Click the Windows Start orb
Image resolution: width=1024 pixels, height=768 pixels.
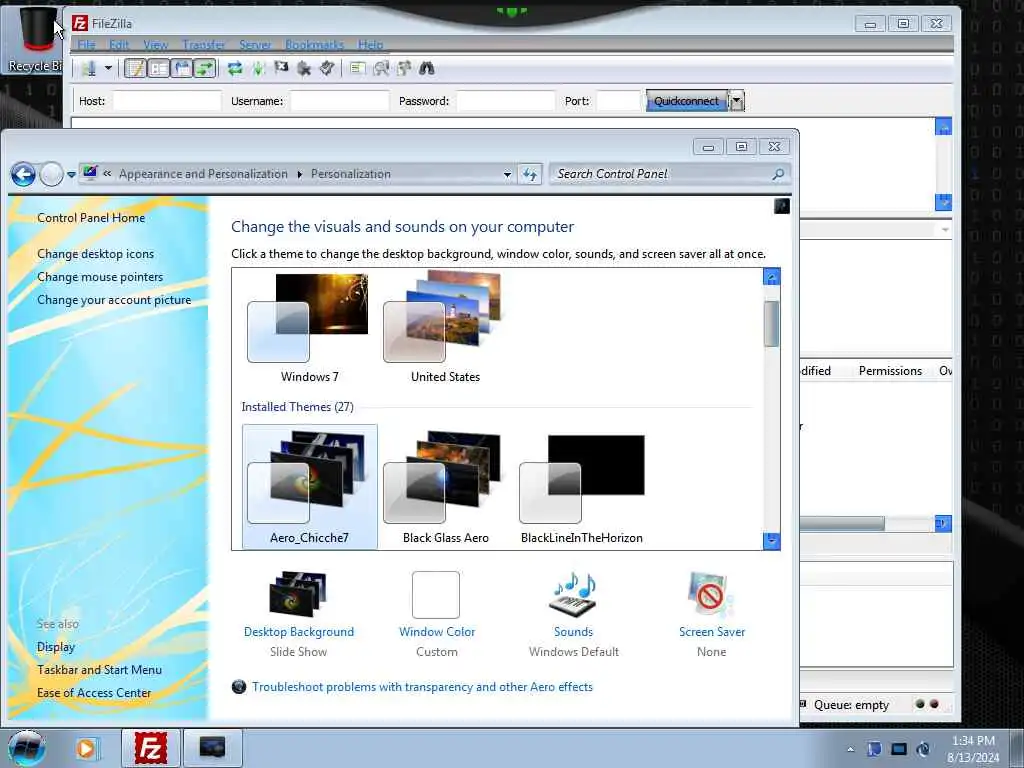[x=27, y=748]
